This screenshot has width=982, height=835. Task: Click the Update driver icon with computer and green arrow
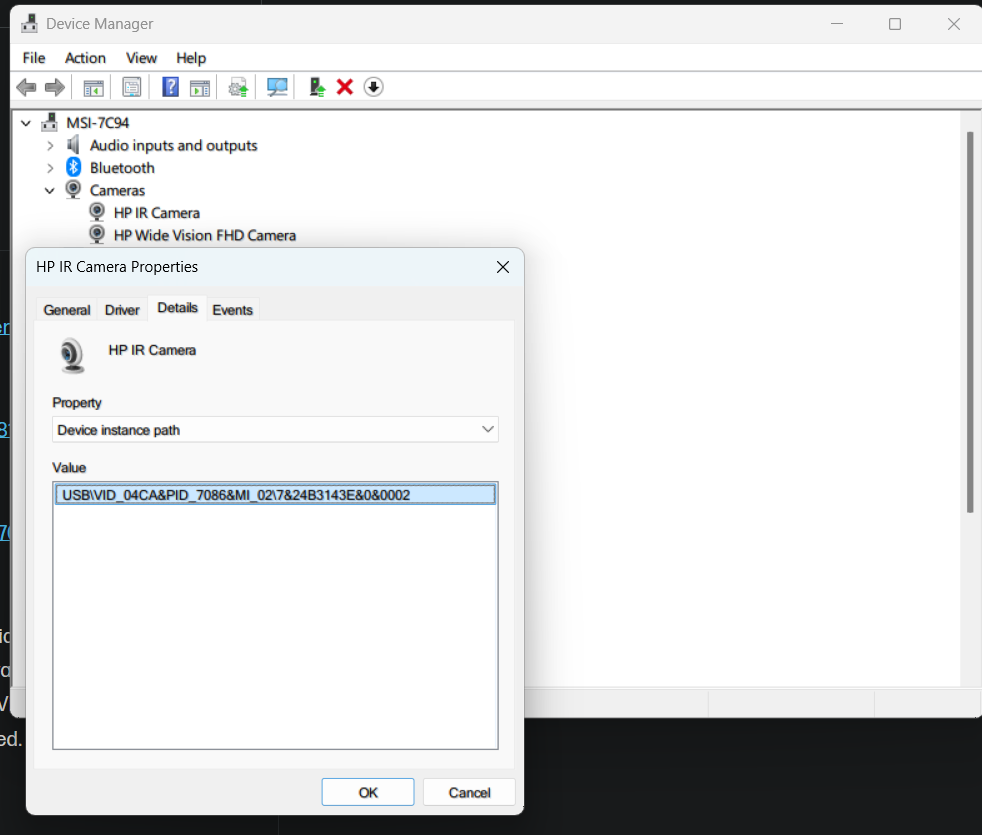317,88
